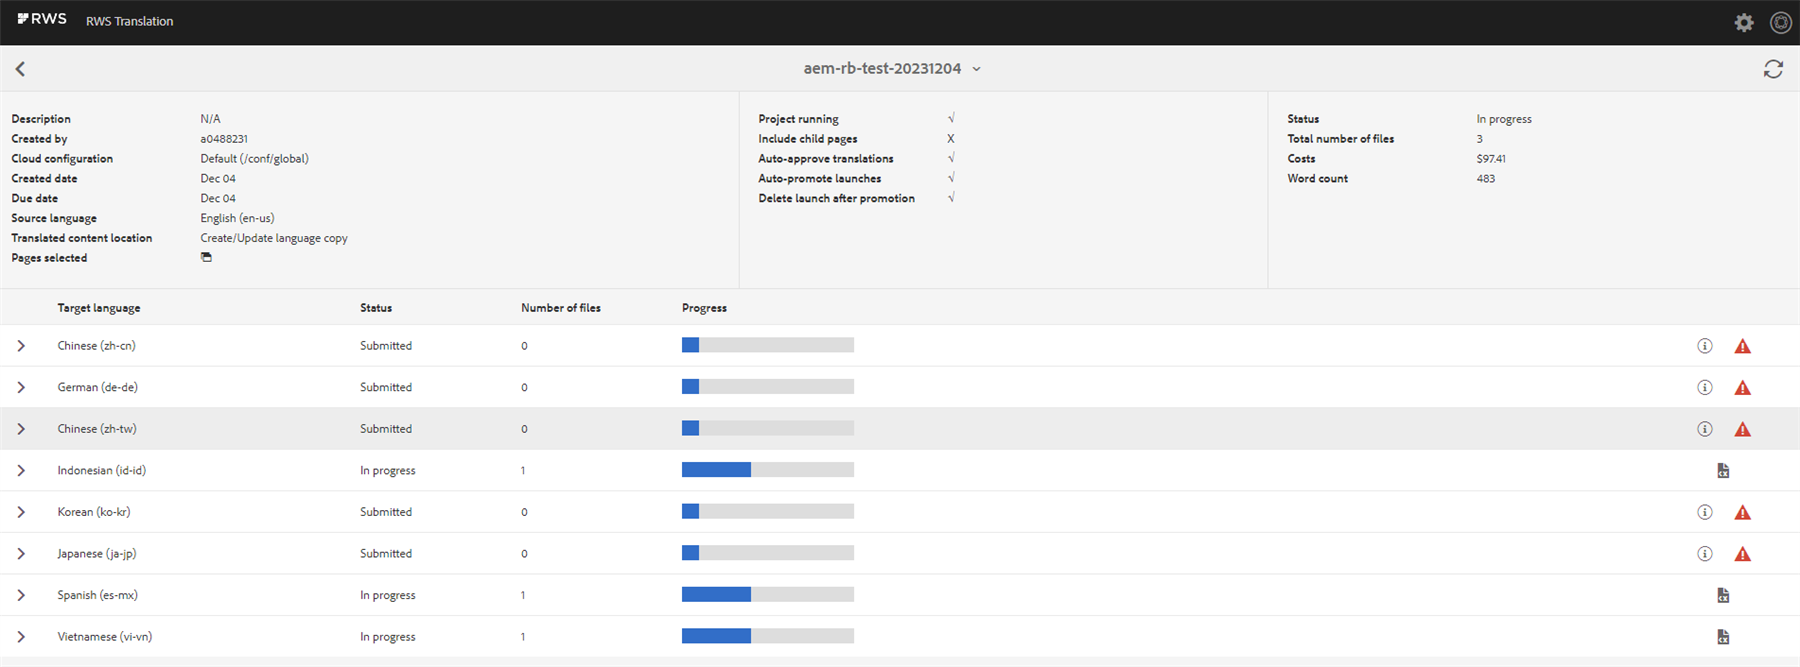The height and width of the screenshot is (667, 1800).
Task: Click Delete launch after promotion check mark
Action: 951,198
